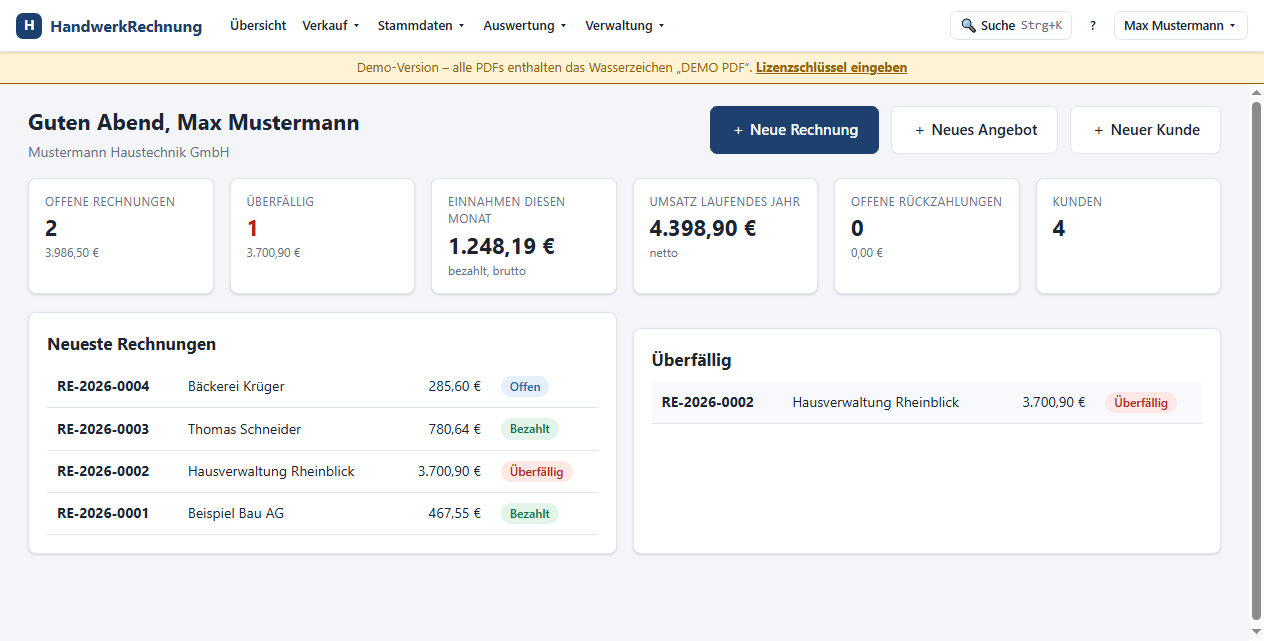Image resolution: width=1264 pixels, height=641 pixels.
Task: Open RE-2026-0002 in the Überfällig panel
Action: (708, 402)
